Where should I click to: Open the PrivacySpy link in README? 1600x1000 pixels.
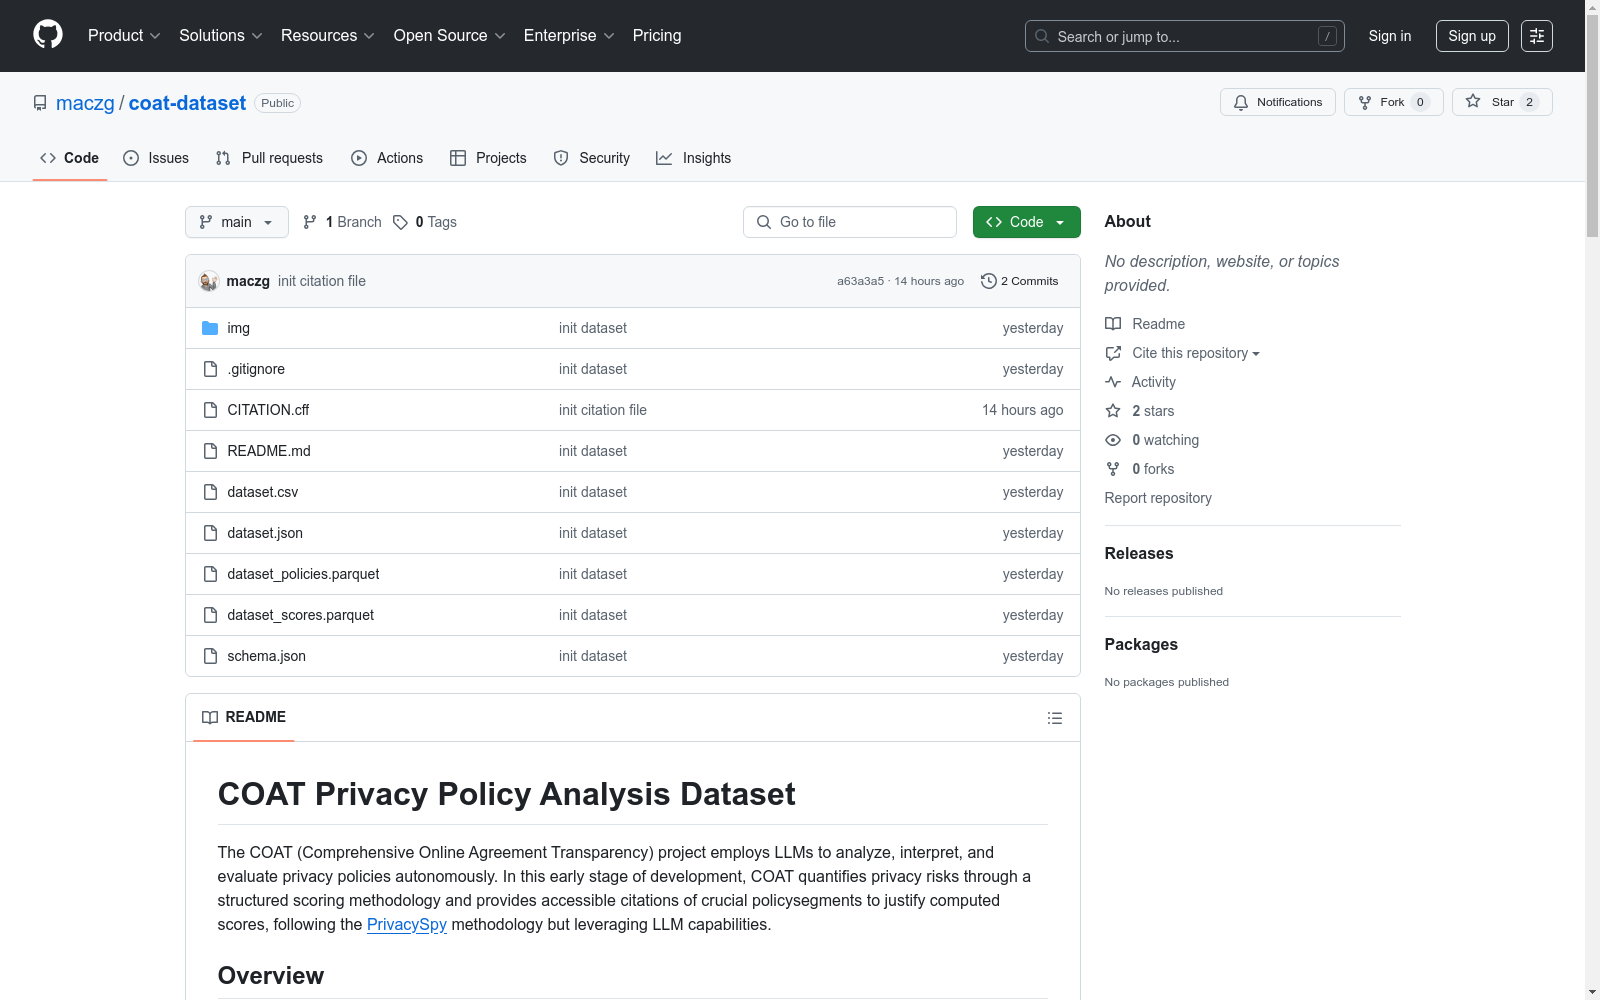[407, 925]
